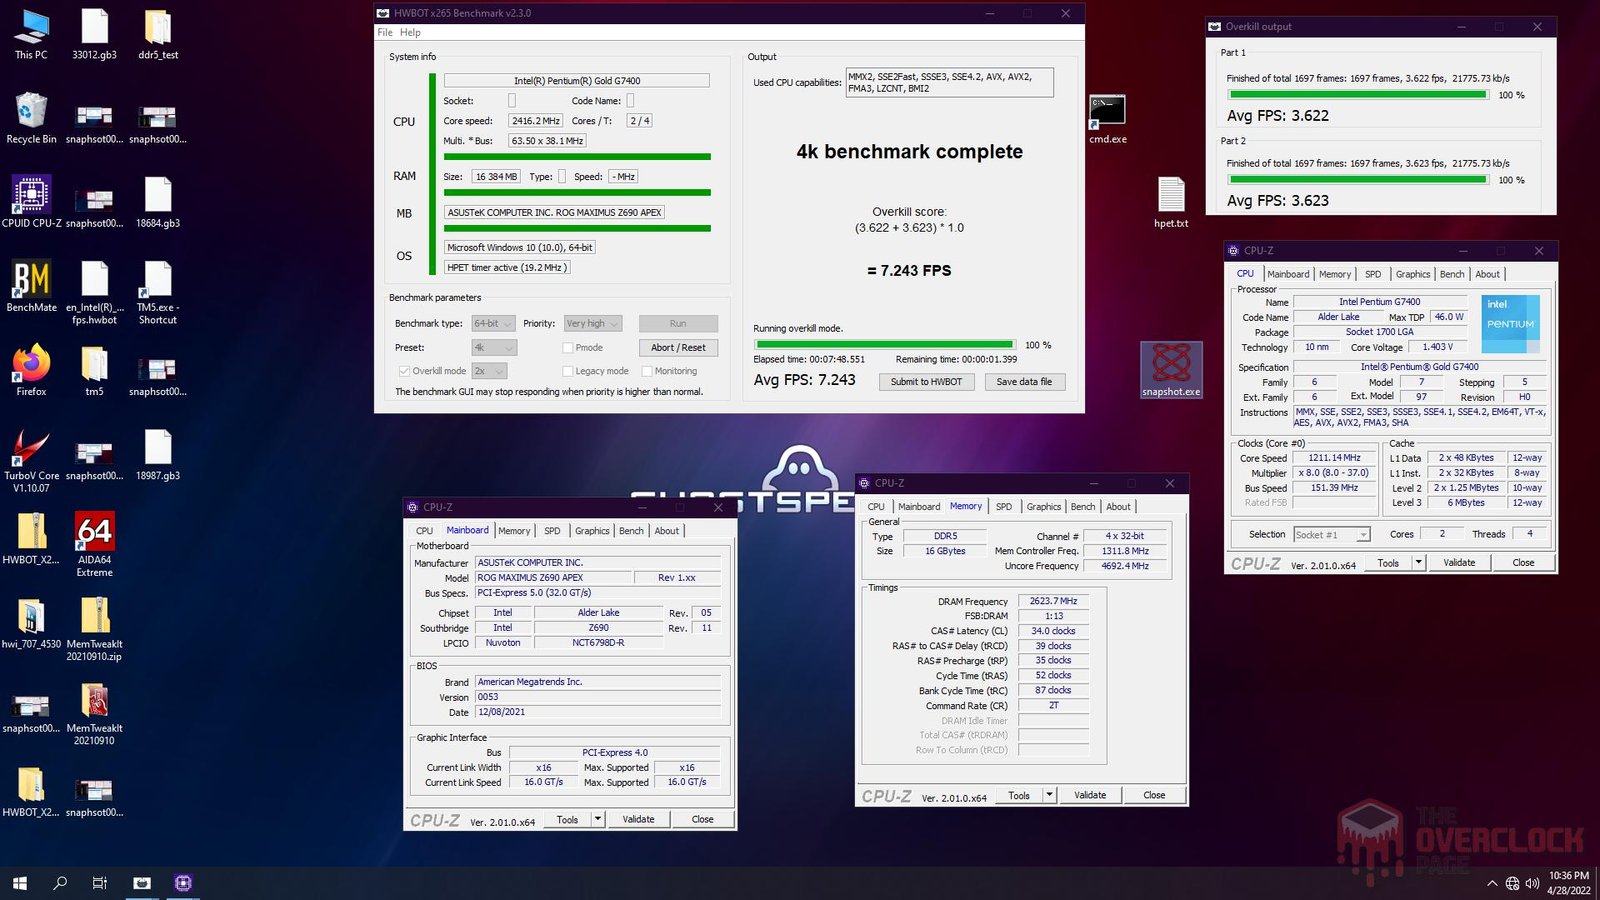Click the overkill mode progress bar
Screen dimensions: 1600x900
[x=884, y=344]
